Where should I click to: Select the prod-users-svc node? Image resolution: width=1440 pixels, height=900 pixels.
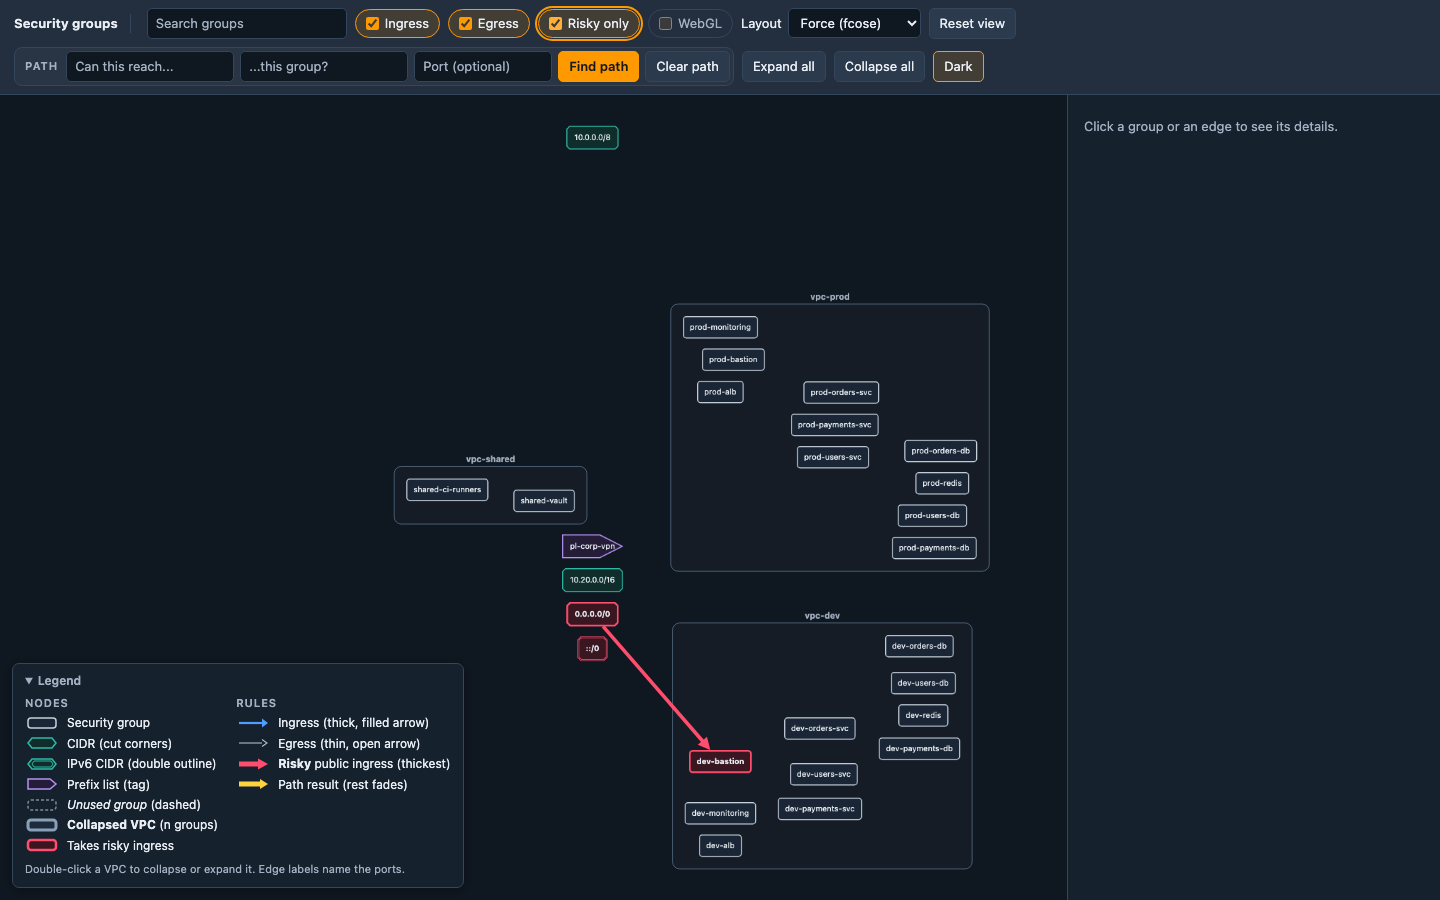coord(833,457)
